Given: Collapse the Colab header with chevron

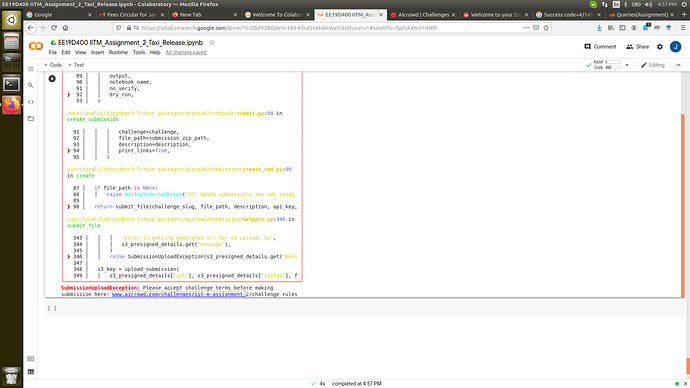Looking at the screenshot, I should [678, 65].
